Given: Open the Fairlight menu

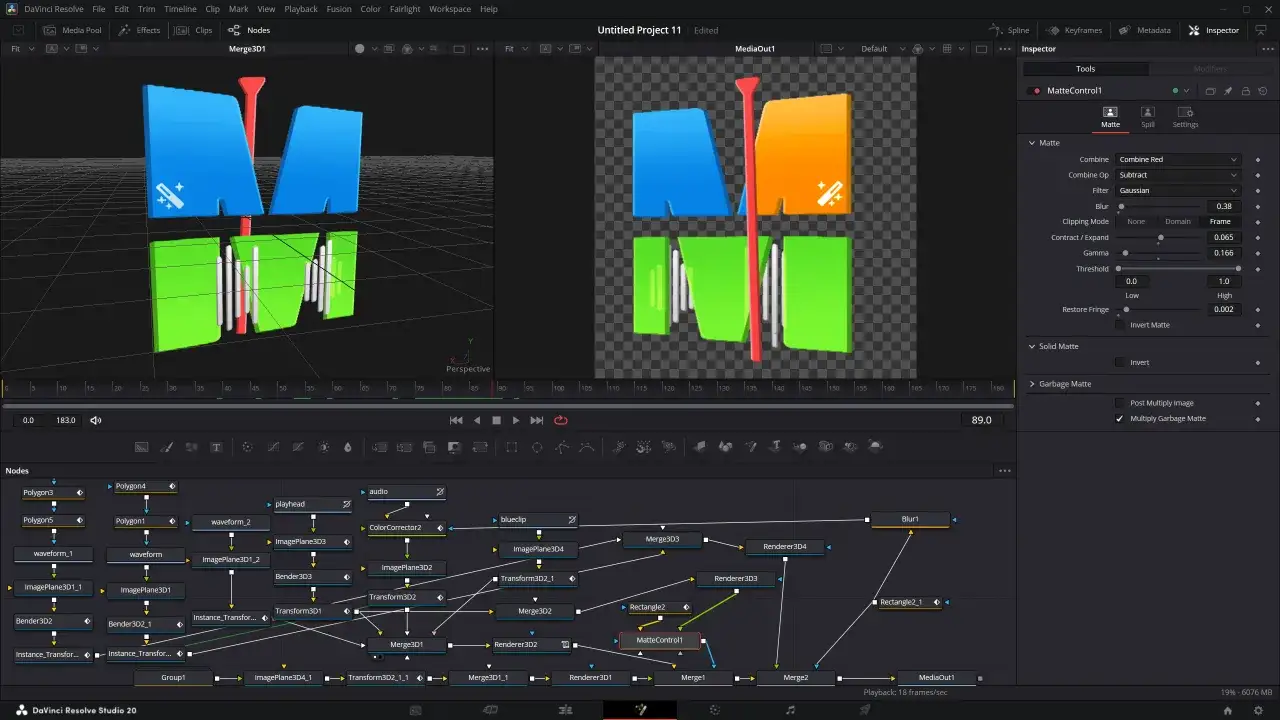Looking at the screenshot, I should [405, 9].
